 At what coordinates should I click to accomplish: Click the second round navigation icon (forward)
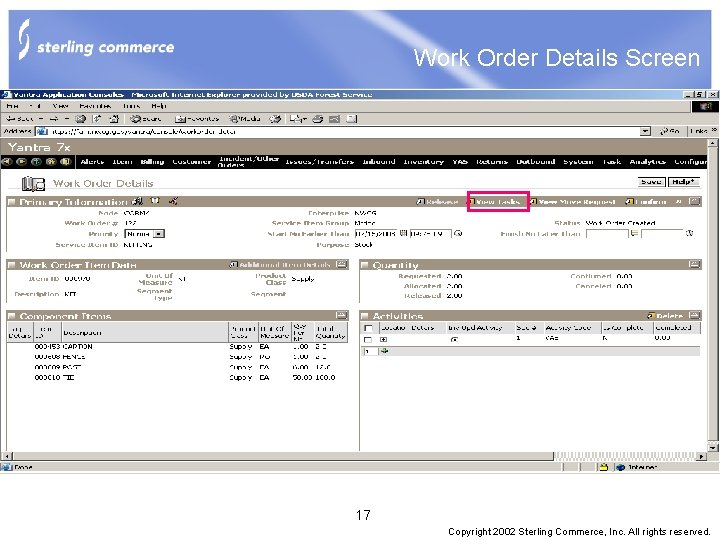coord(21,162)
